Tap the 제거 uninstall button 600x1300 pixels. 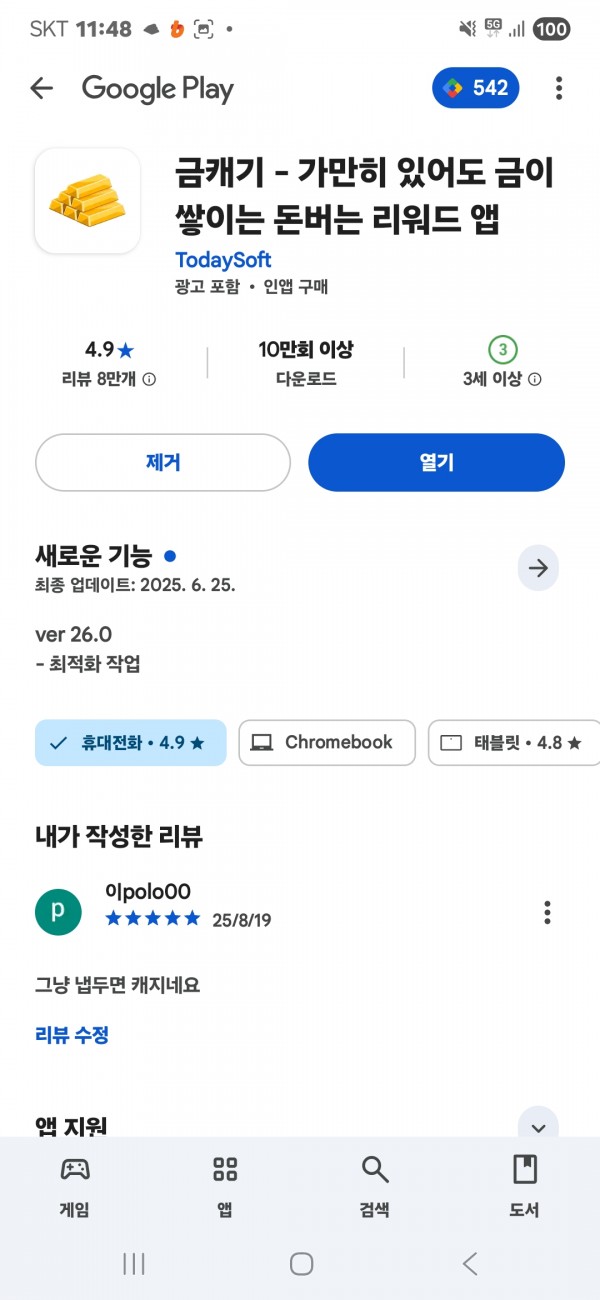pos(163,462)
